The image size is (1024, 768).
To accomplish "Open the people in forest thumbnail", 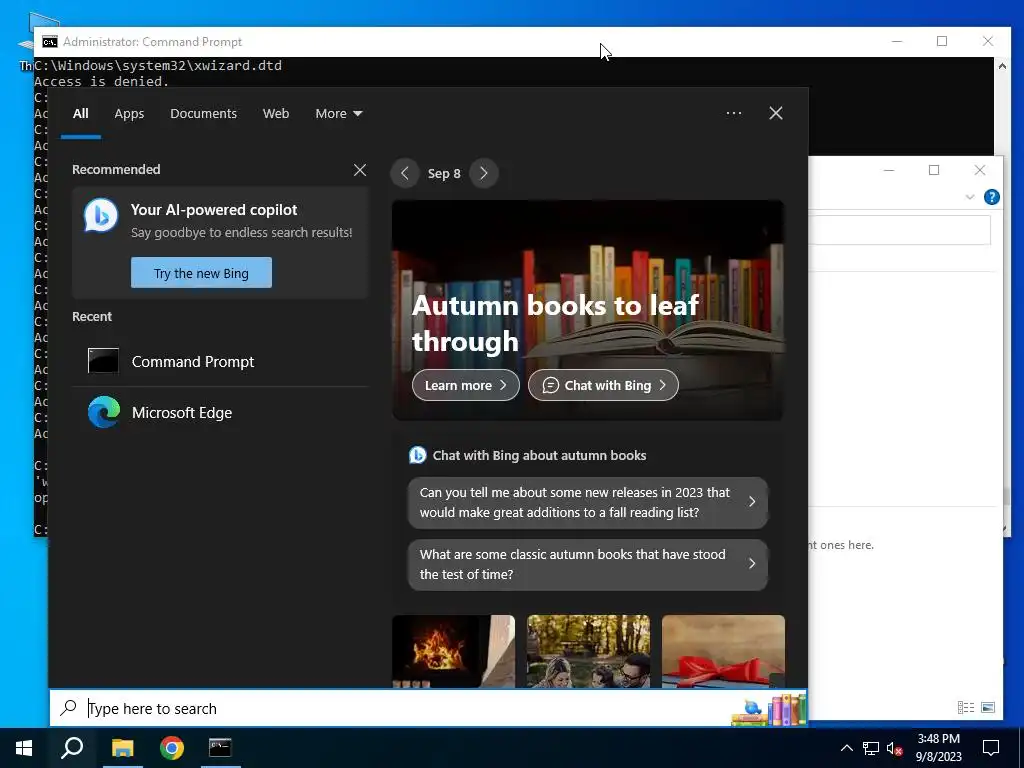I will coord(588,651).
